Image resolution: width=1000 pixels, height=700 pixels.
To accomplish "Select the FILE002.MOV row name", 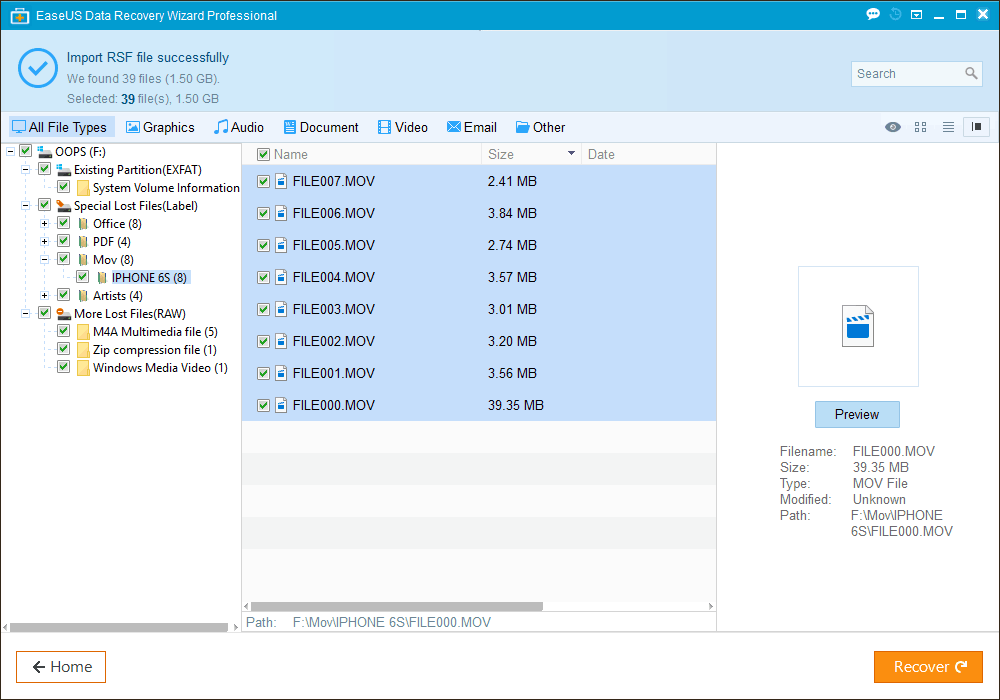I will pyautogui.click(x=334, y=341).
